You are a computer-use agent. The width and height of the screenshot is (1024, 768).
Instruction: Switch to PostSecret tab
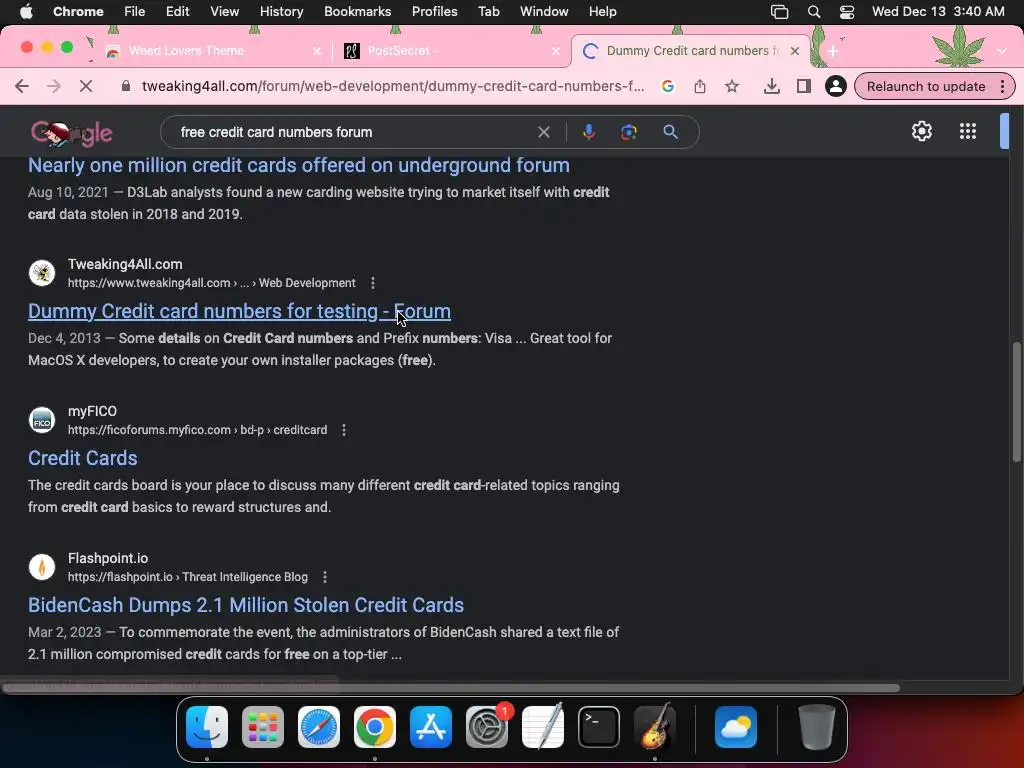tap(451, 51)
